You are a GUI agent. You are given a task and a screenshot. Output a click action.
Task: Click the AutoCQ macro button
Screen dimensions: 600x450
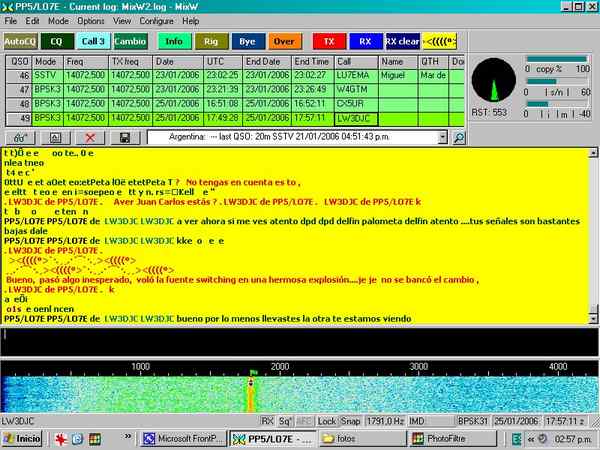tap(20, 41)
